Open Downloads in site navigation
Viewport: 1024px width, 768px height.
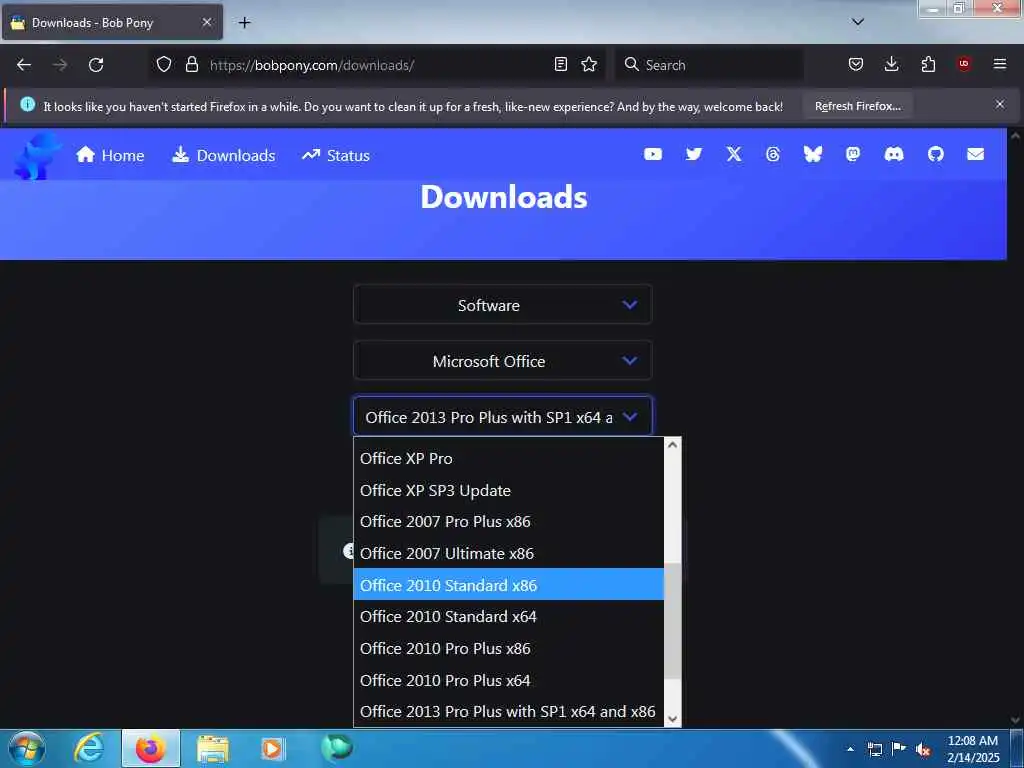[223, 155]
